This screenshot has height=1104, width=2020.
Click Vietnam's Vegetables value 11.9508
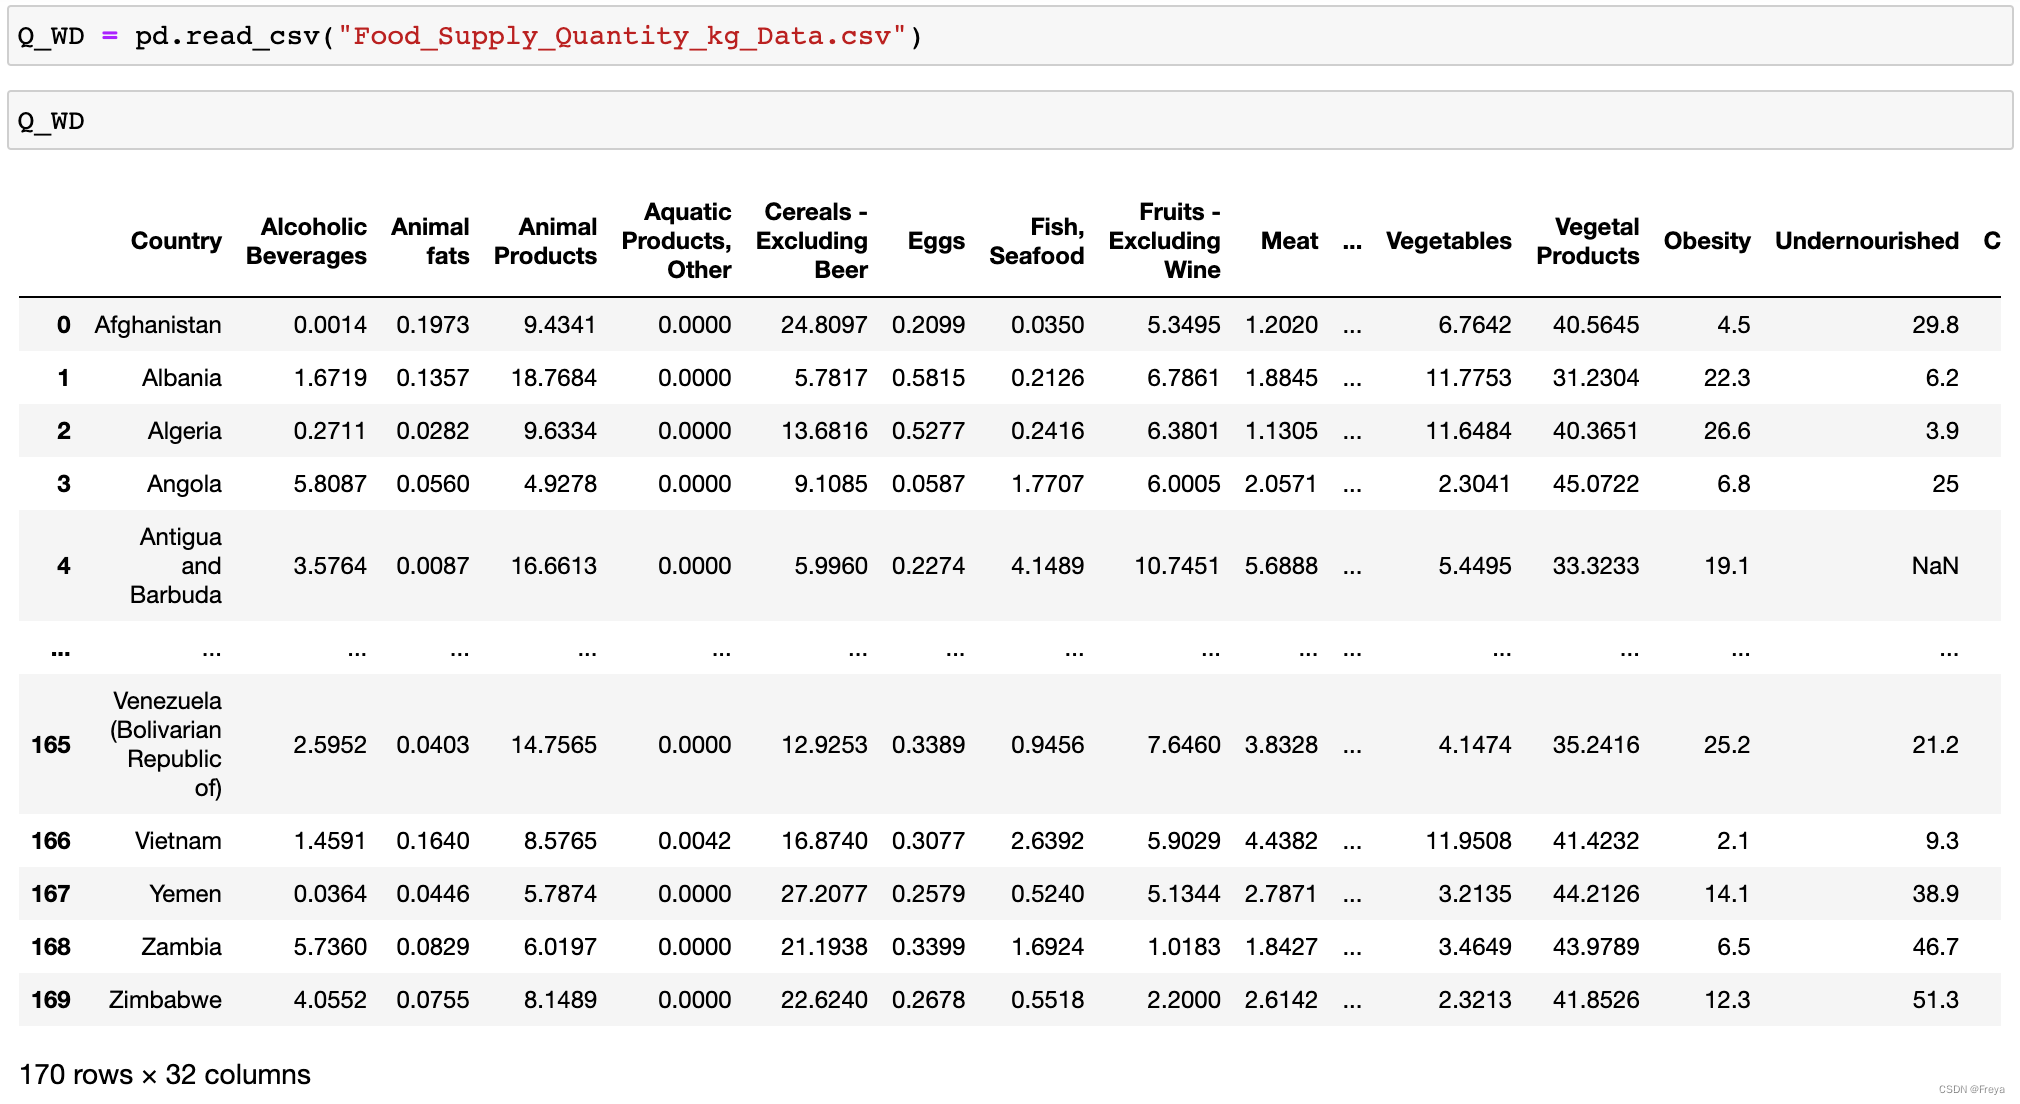1469,841
